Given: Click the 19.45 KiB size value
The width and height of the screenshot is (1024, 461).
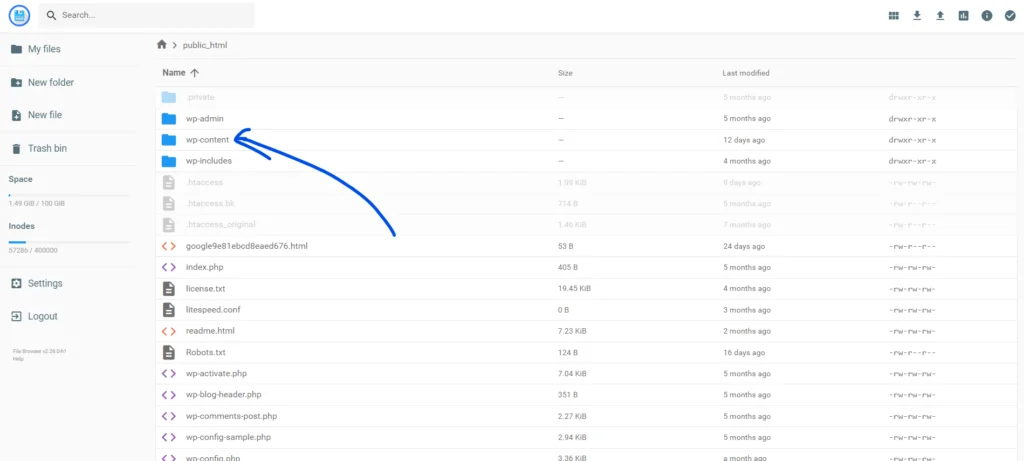Looking at the screenshot, I should (x=575, y=288).
